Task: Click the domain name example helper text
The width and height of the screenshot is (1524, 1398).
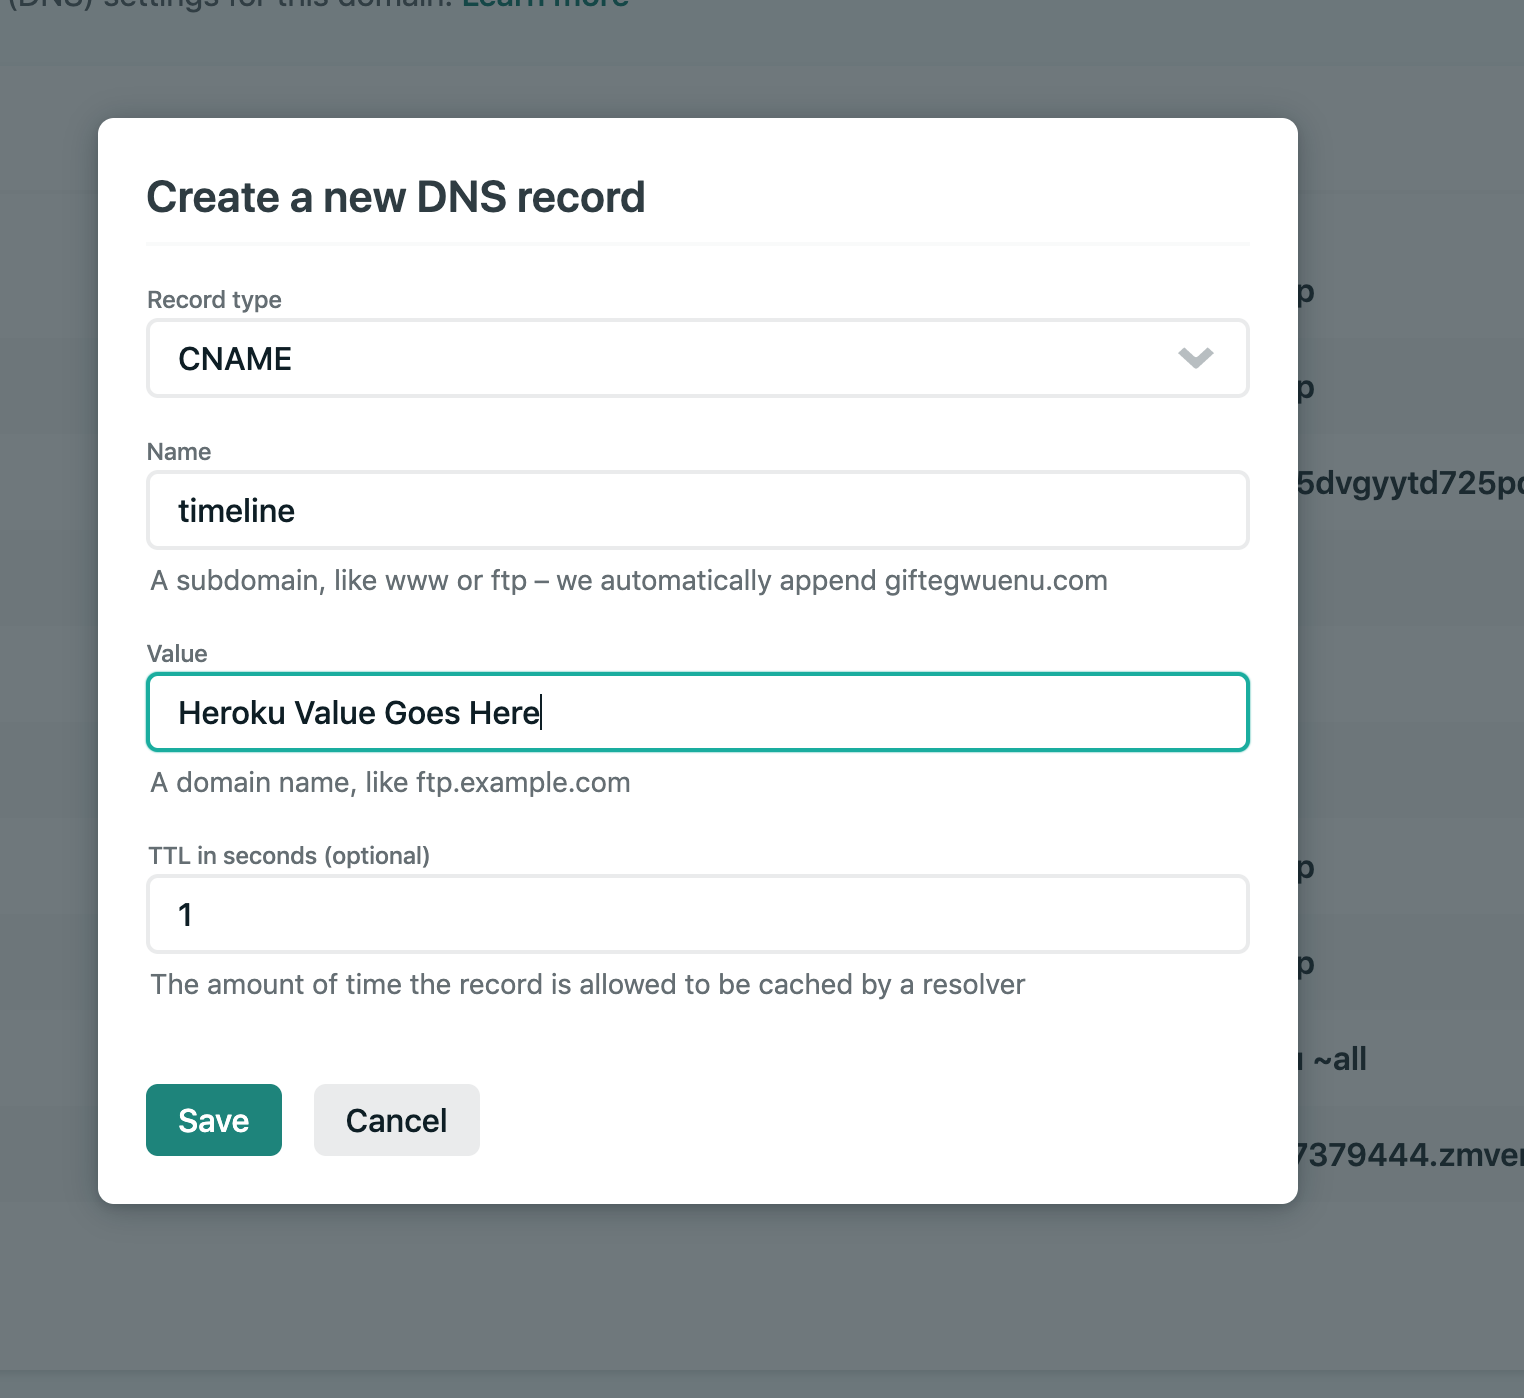Action: click(x=390, y=782)
